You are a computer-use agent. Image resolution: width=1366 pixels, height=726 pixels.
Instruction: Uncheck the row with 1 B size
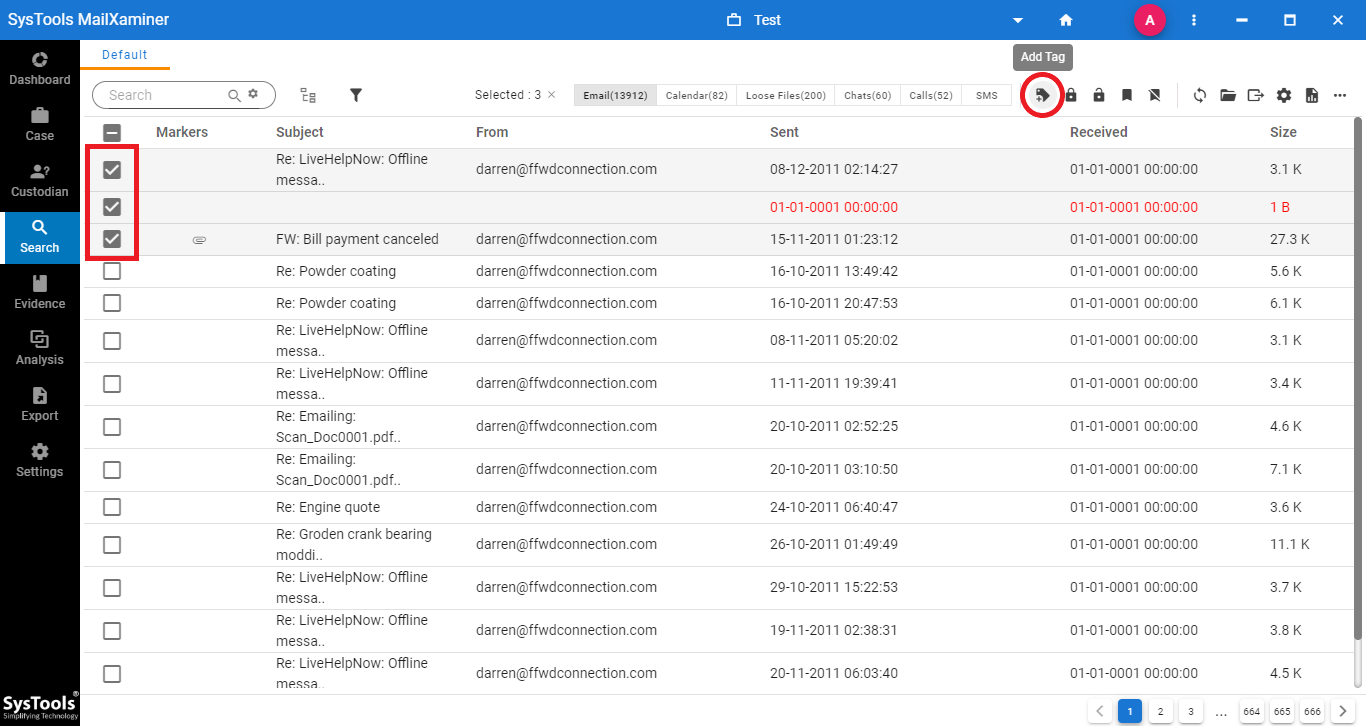pyautogui.click(x=112, y=207)
